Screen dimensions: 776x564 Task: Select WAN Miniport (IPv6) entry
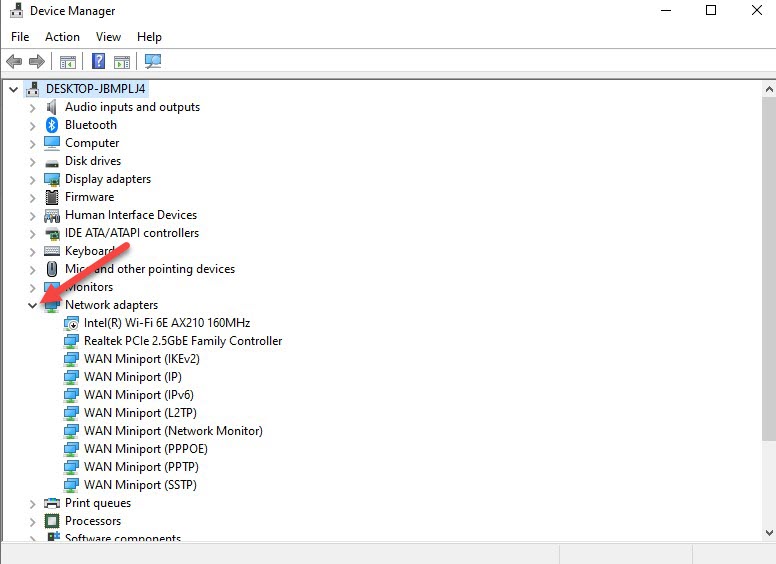[139, 395]
